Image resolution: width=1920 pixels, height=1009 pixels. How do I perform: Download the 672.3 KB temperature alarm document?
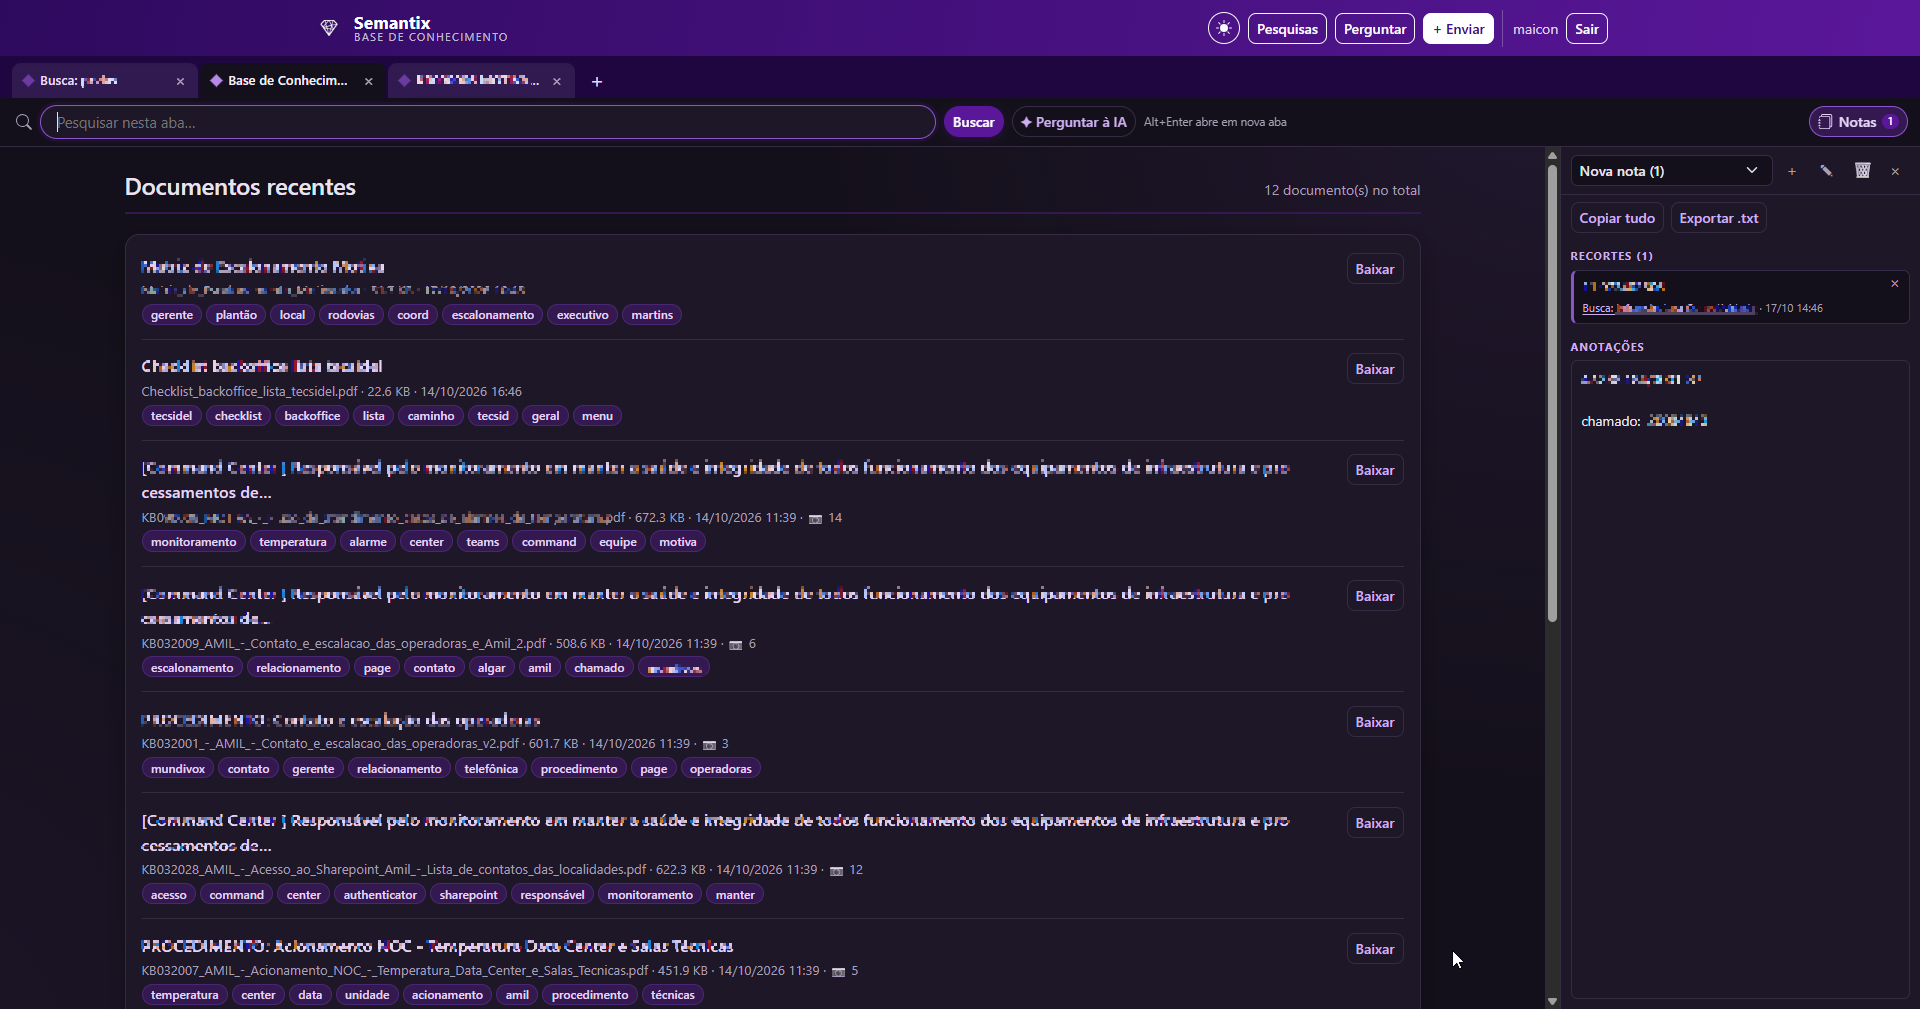1374,470
